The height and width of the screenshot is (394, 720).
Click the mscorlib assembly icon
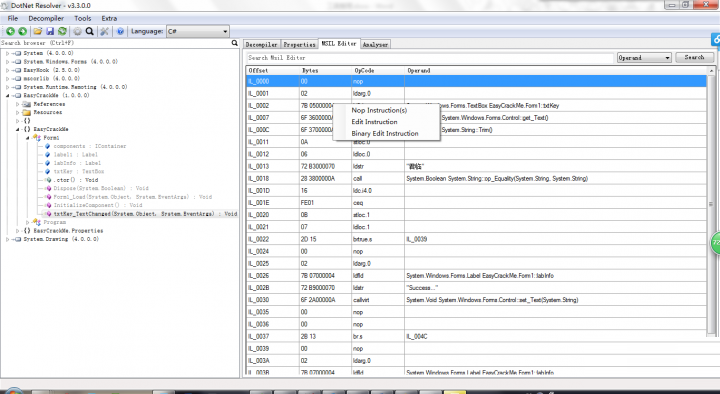point(18,79)
